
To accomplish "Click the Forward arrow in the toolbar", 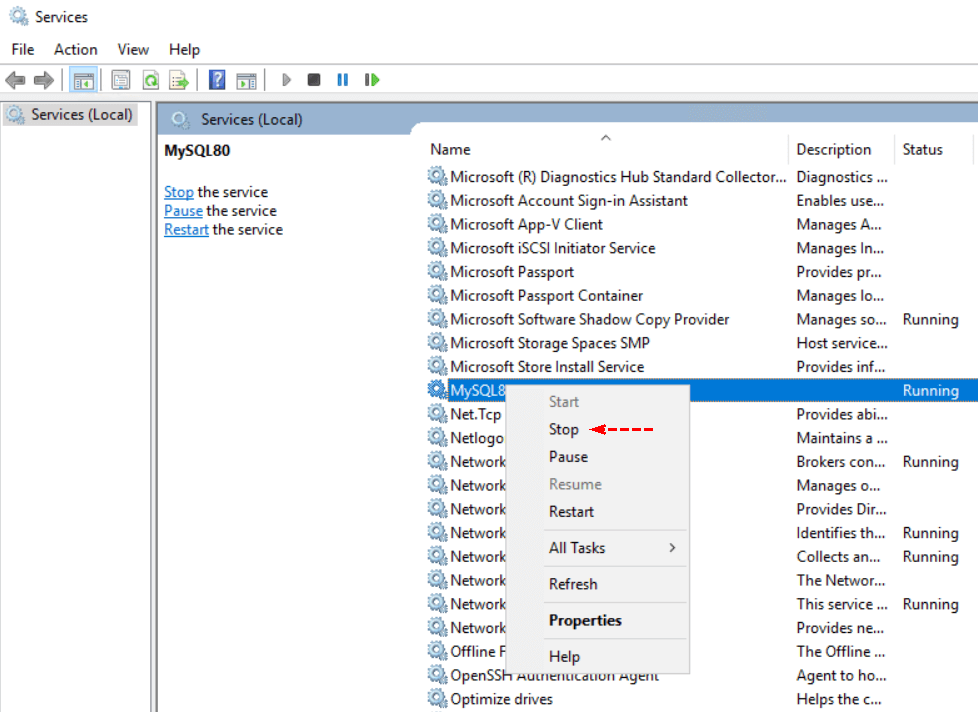I will tap(43, 80).
